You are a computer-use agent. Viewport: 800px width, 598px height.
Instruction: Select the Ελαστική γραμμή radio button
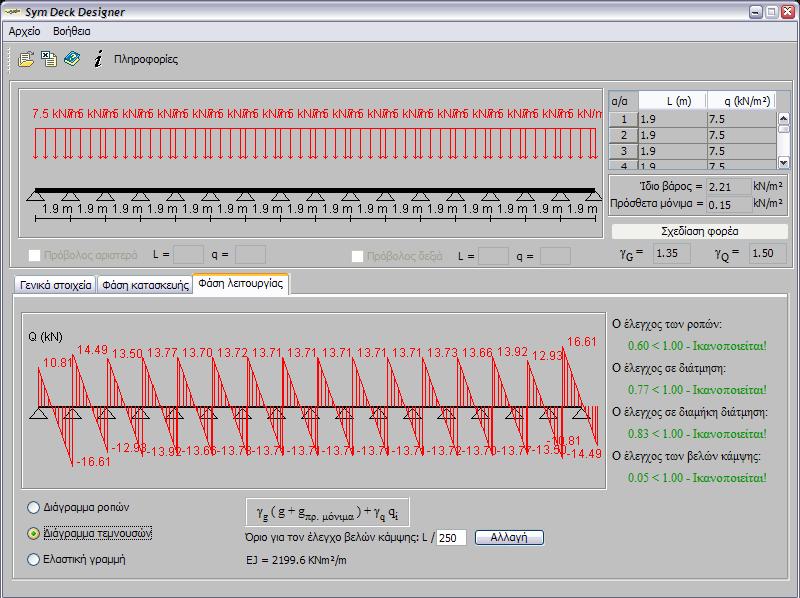tap(33, 559)
